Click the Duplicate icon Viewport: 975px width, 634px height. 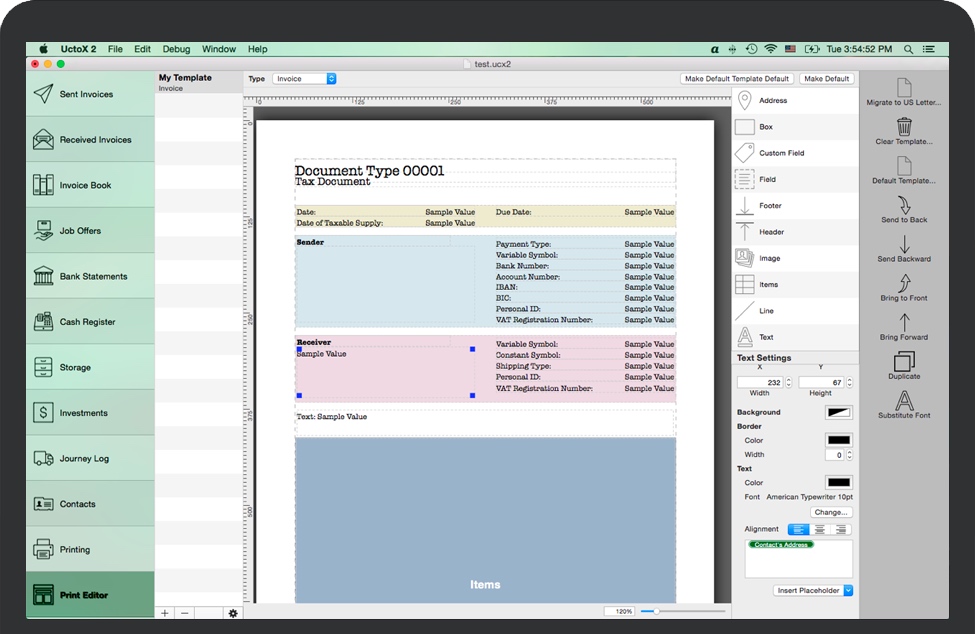pyautogui.click(x=904, y=362)
